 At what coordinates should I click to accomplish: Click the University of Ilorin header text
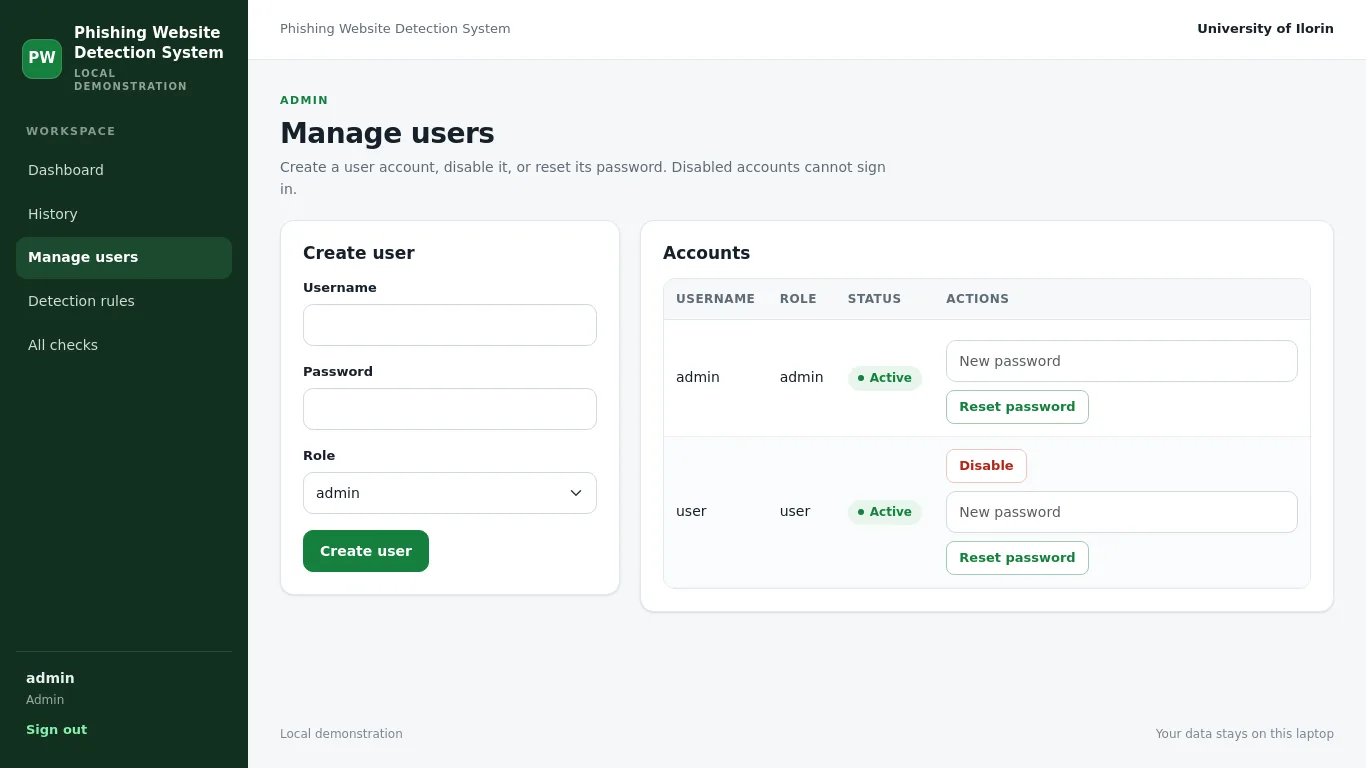click(x=1265, y=29)
